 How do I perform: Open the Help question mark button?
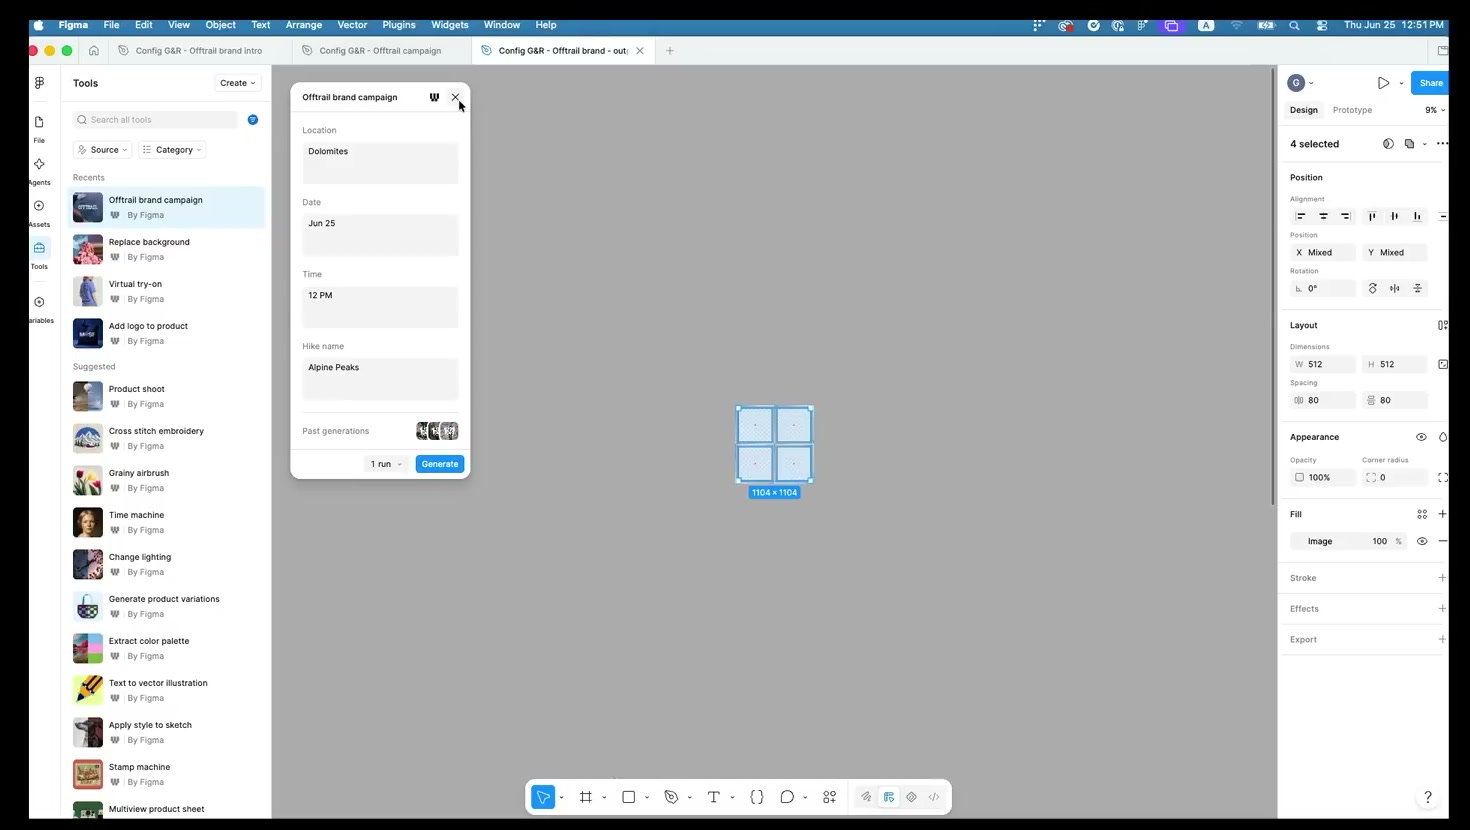[x=1427, y=797]
